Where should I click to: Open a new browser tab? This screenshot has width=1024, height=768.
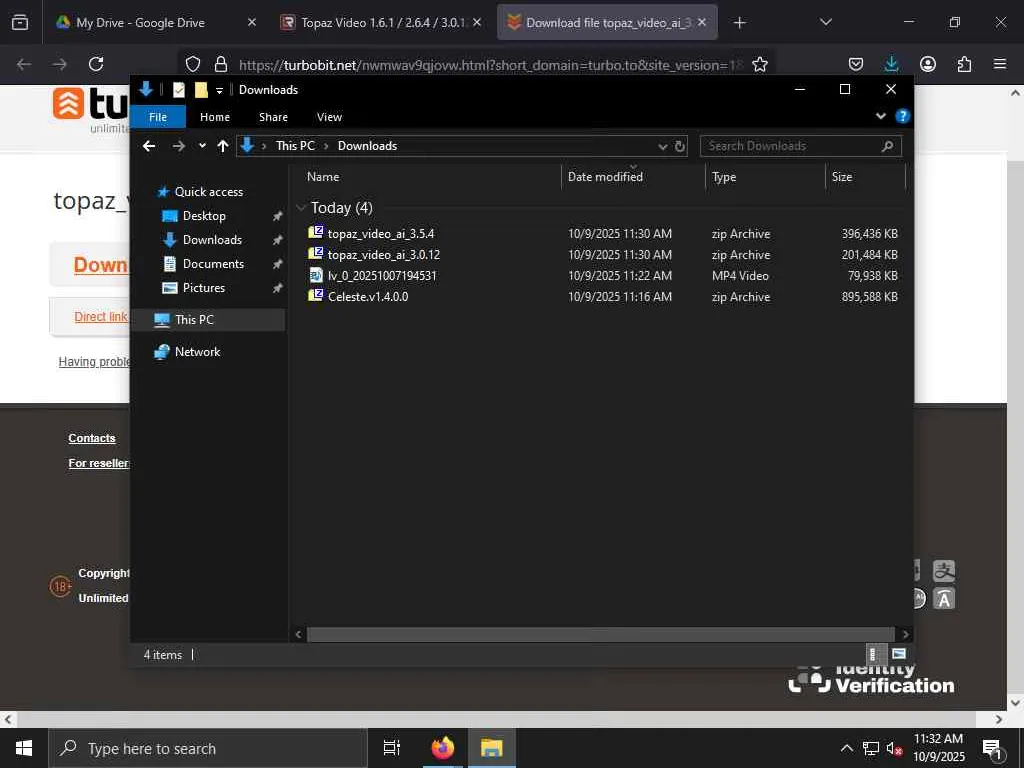pyautogui.click(x=739, y=23)
